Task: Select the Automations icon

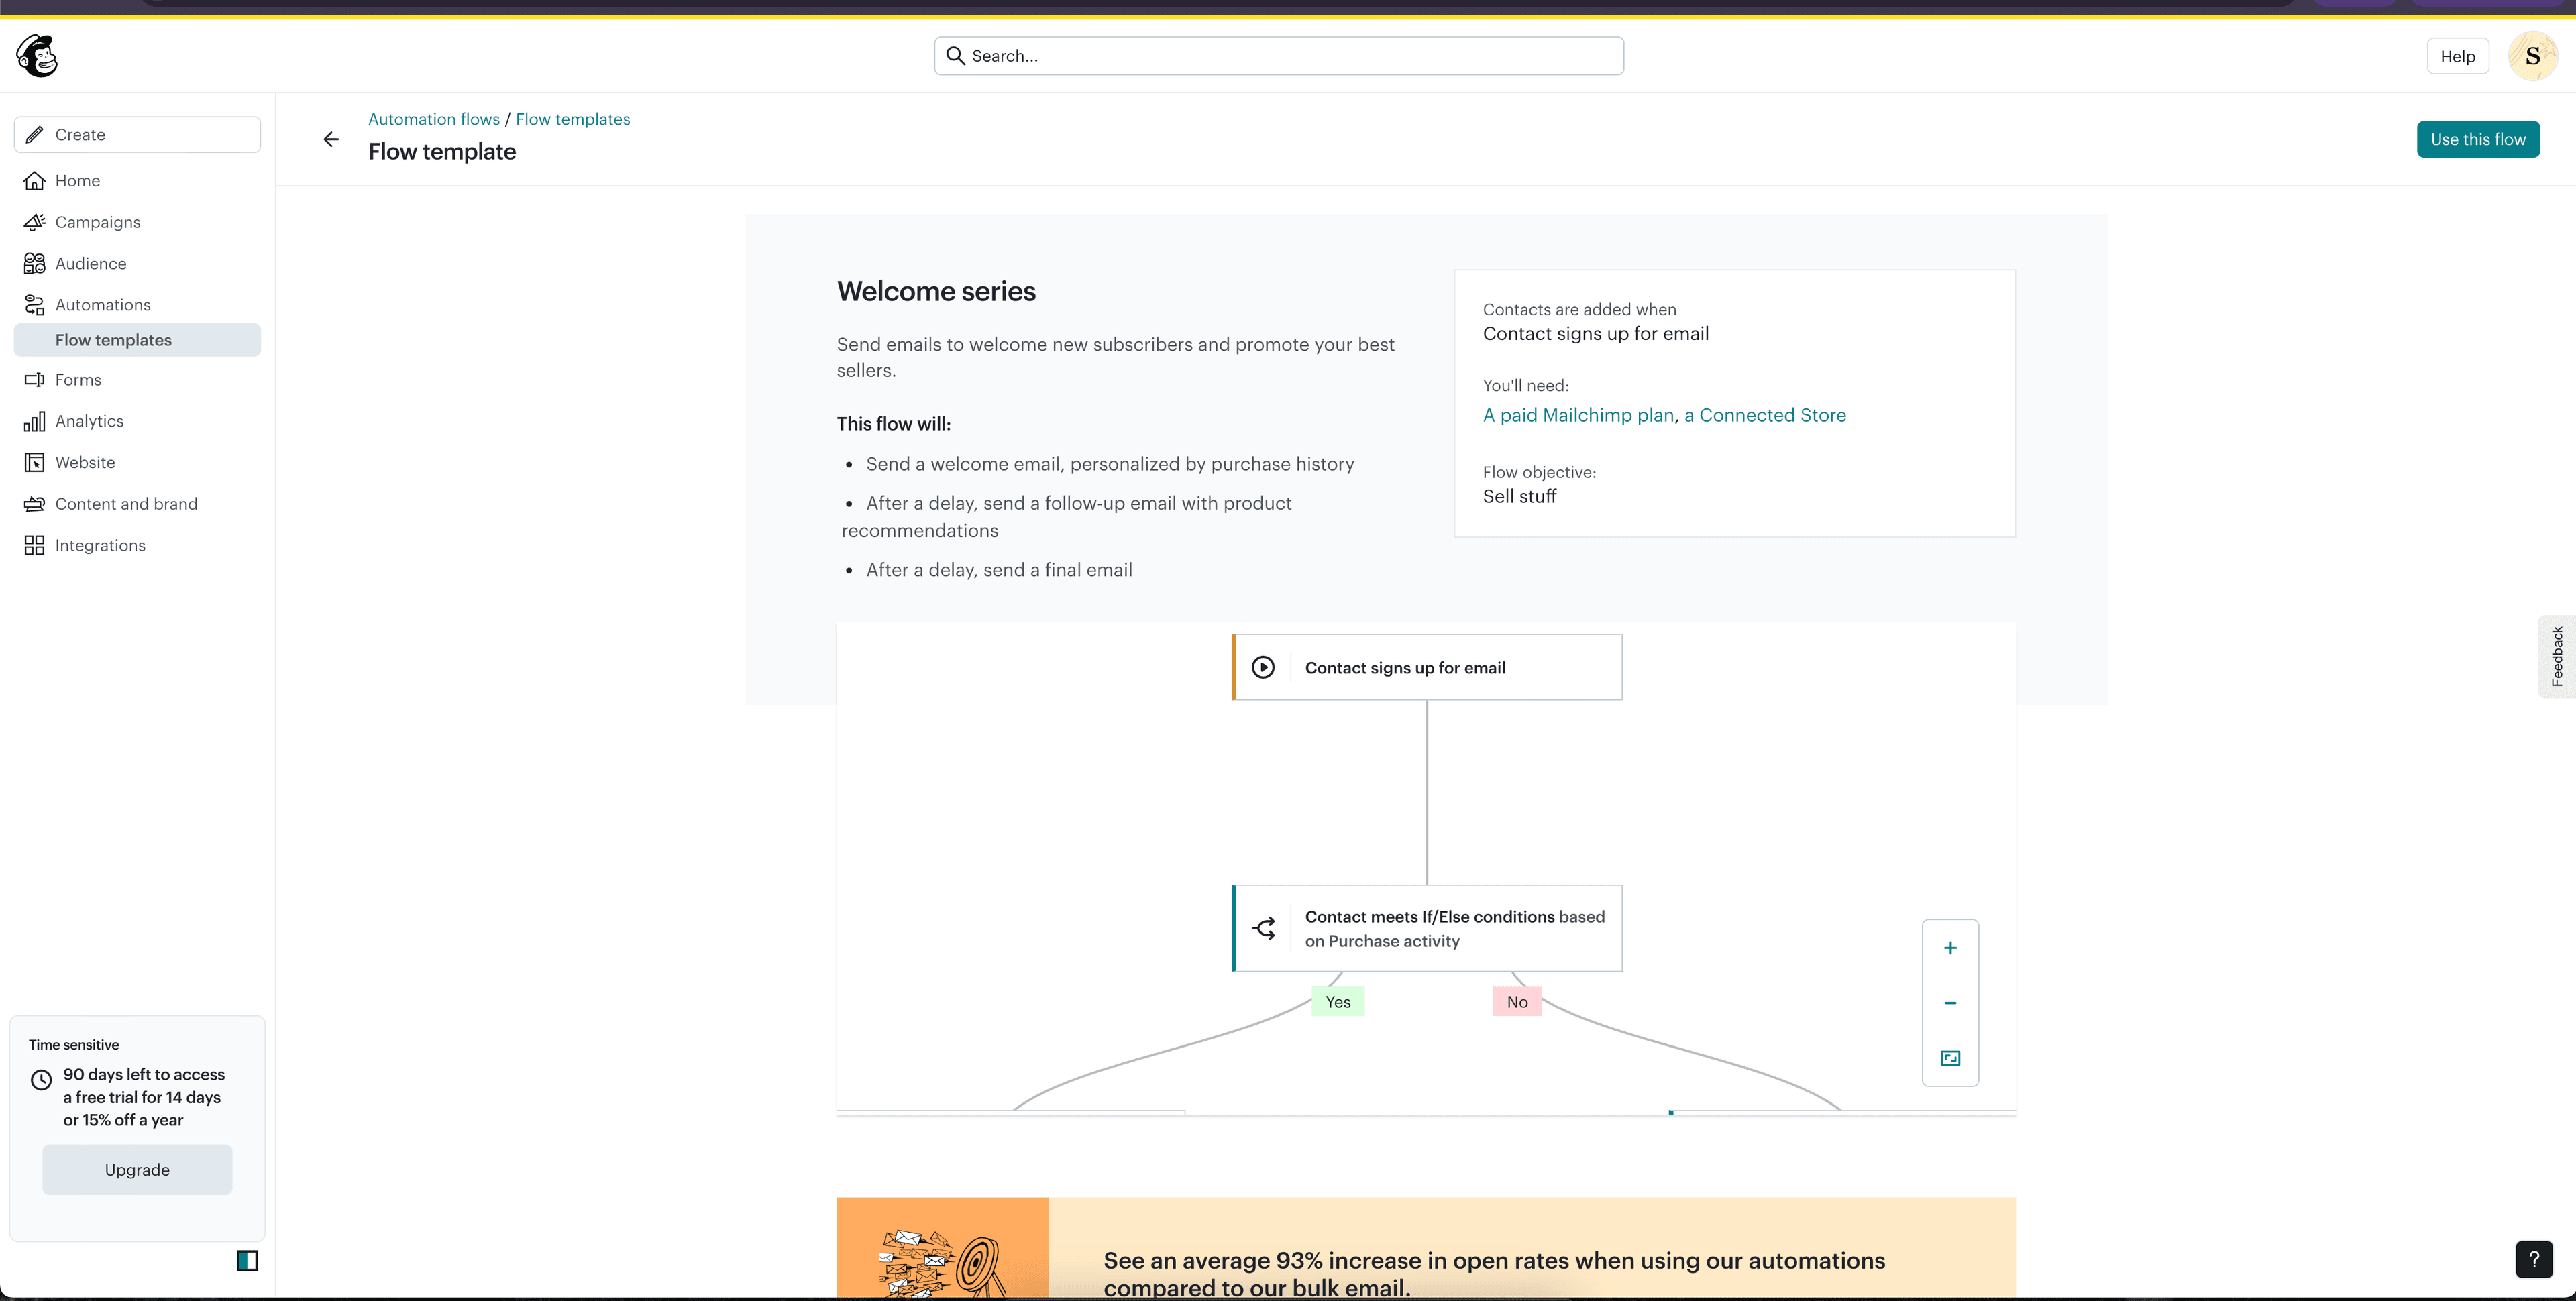Action: pyautogui.click(x=35, y=304)
